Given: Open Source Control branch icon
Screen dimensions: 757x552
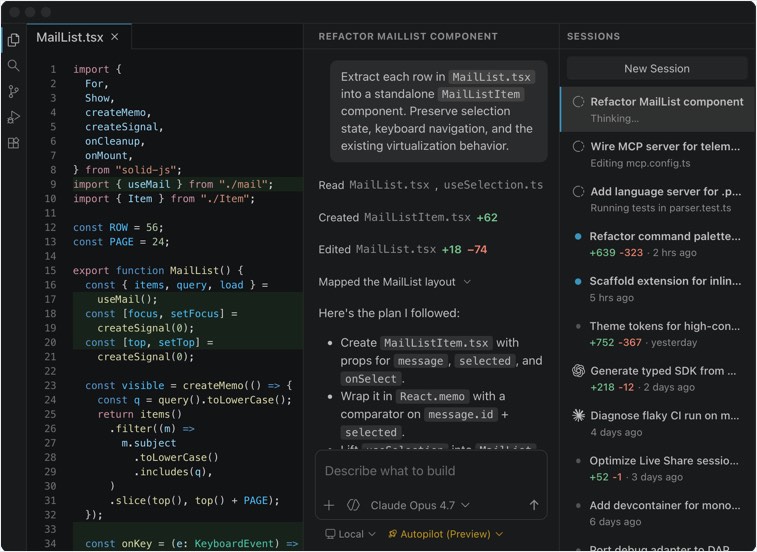Looking at the screenshot, I should [x=14, y=91].
